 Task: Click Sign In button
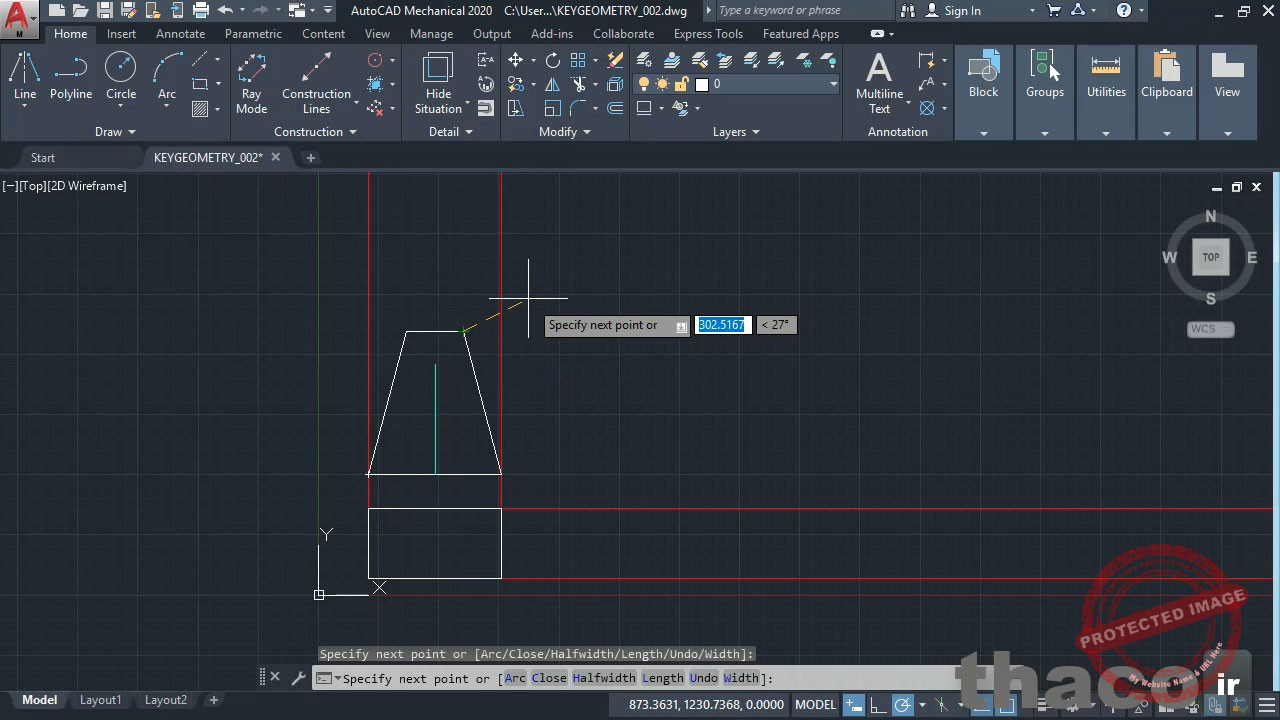[x=953, y=11]
